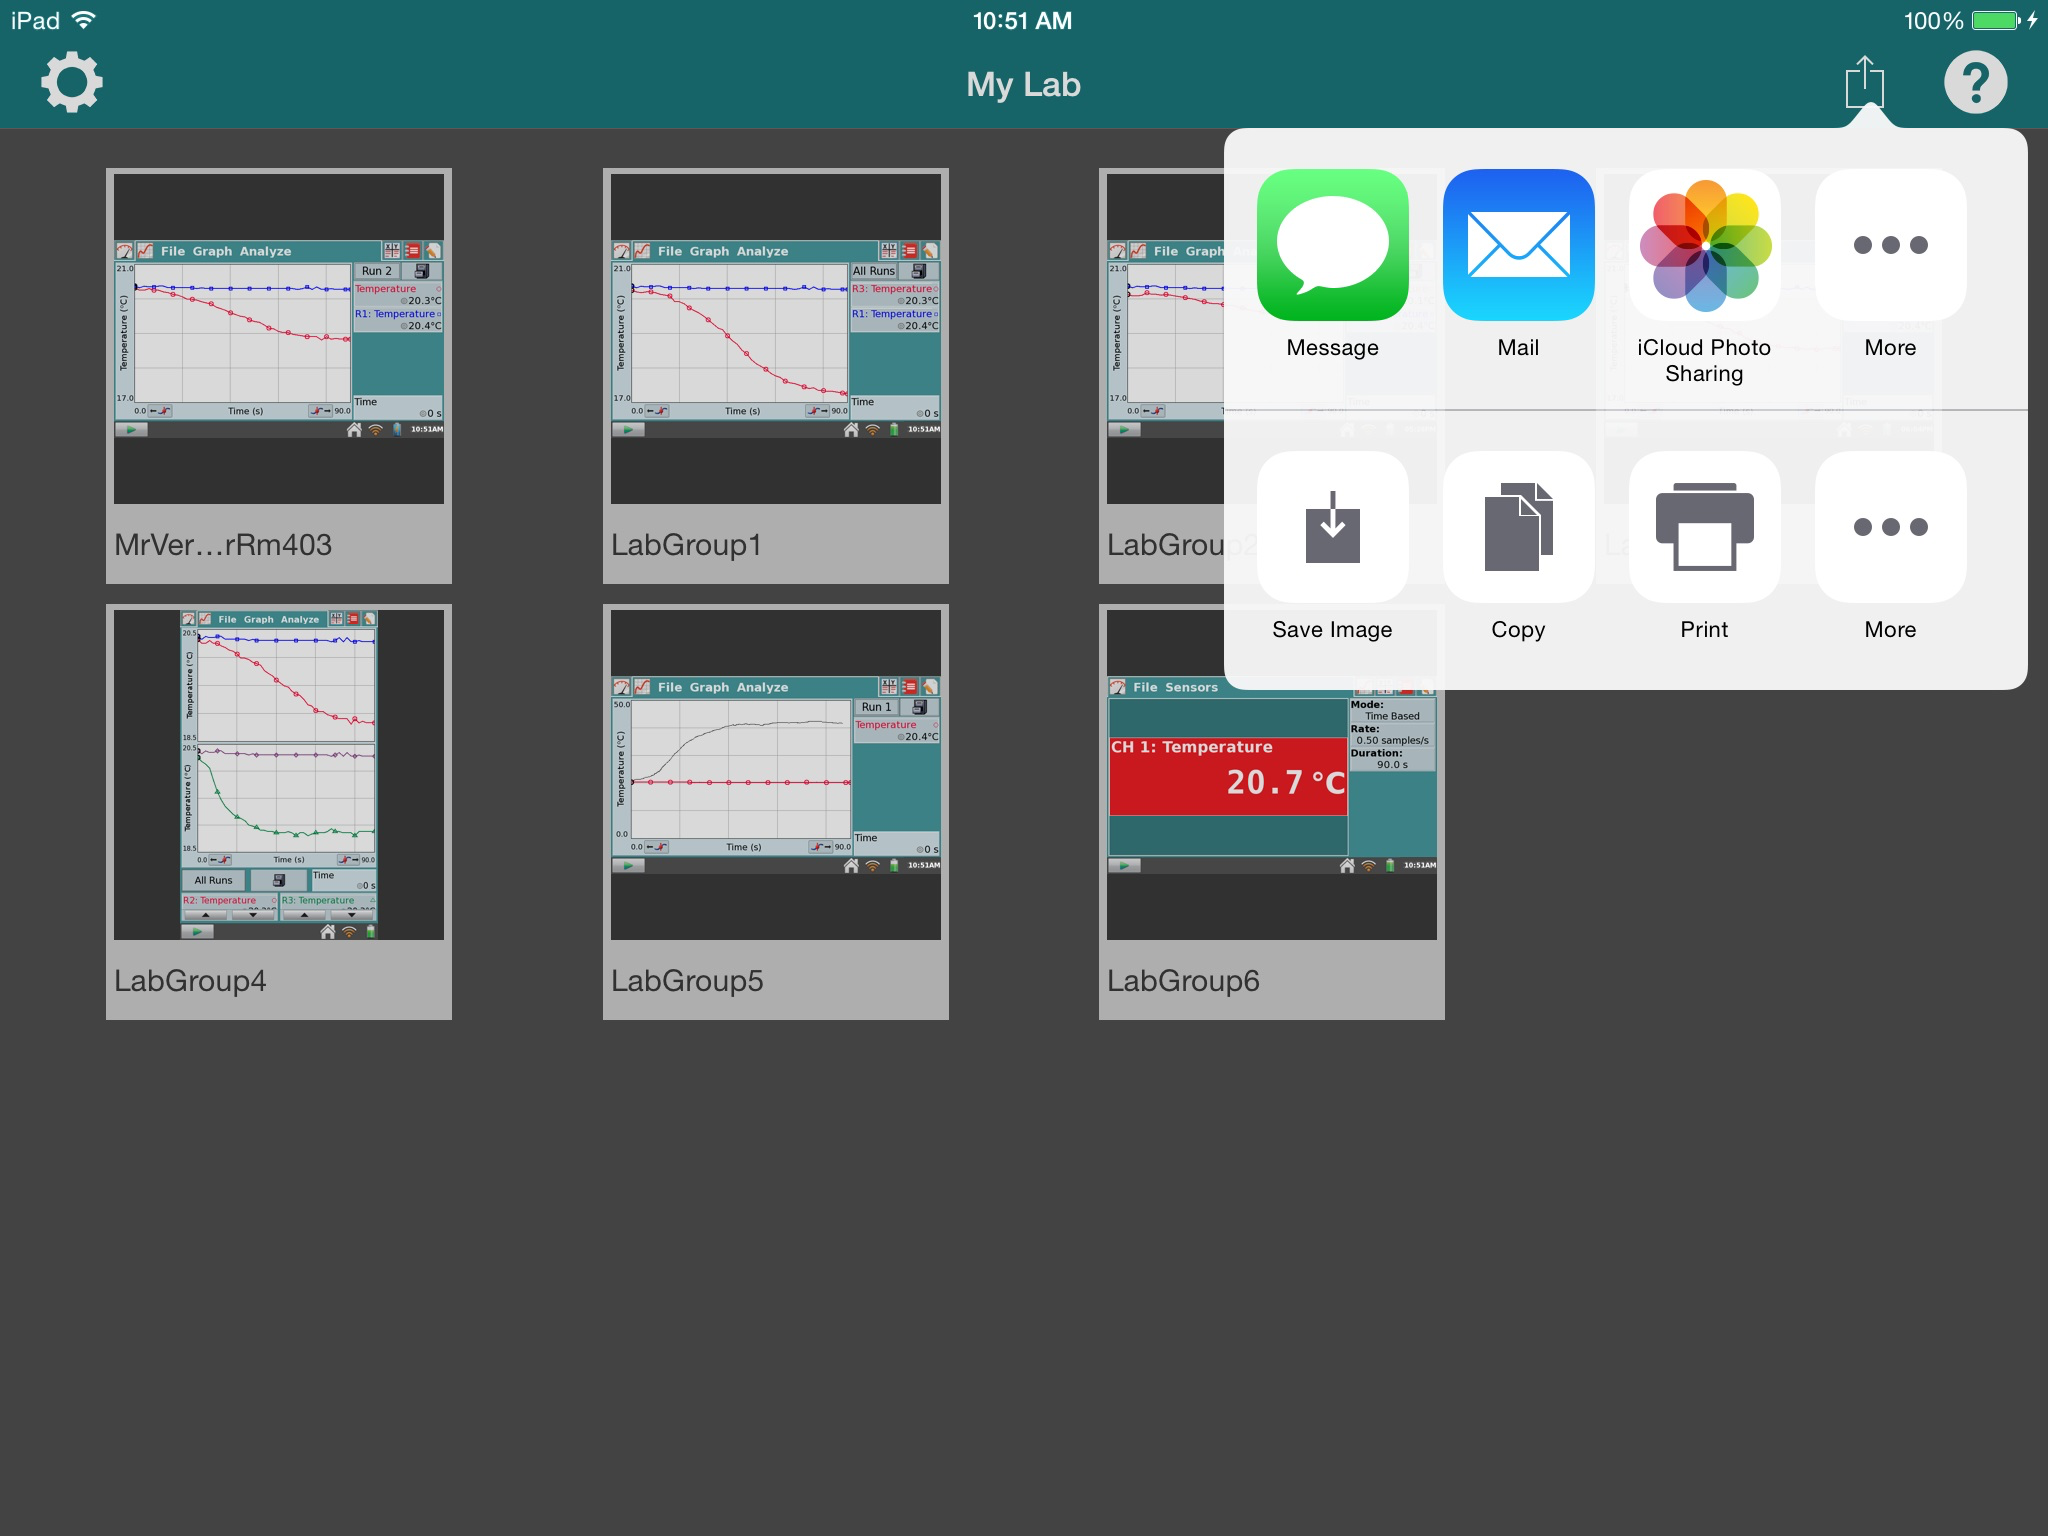Image resolution: width=2048 pixels, height=1536 pixels.
Task: Open the MrVer...rRm403 device thumbnail
Action: click(279, 339)
